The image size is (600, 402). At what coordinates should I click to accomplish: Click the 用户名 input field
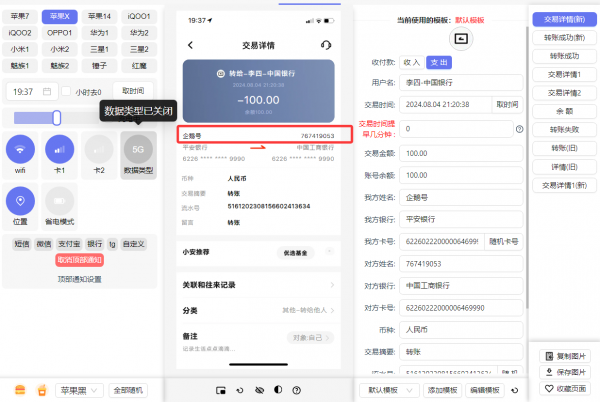click(461, 83)
